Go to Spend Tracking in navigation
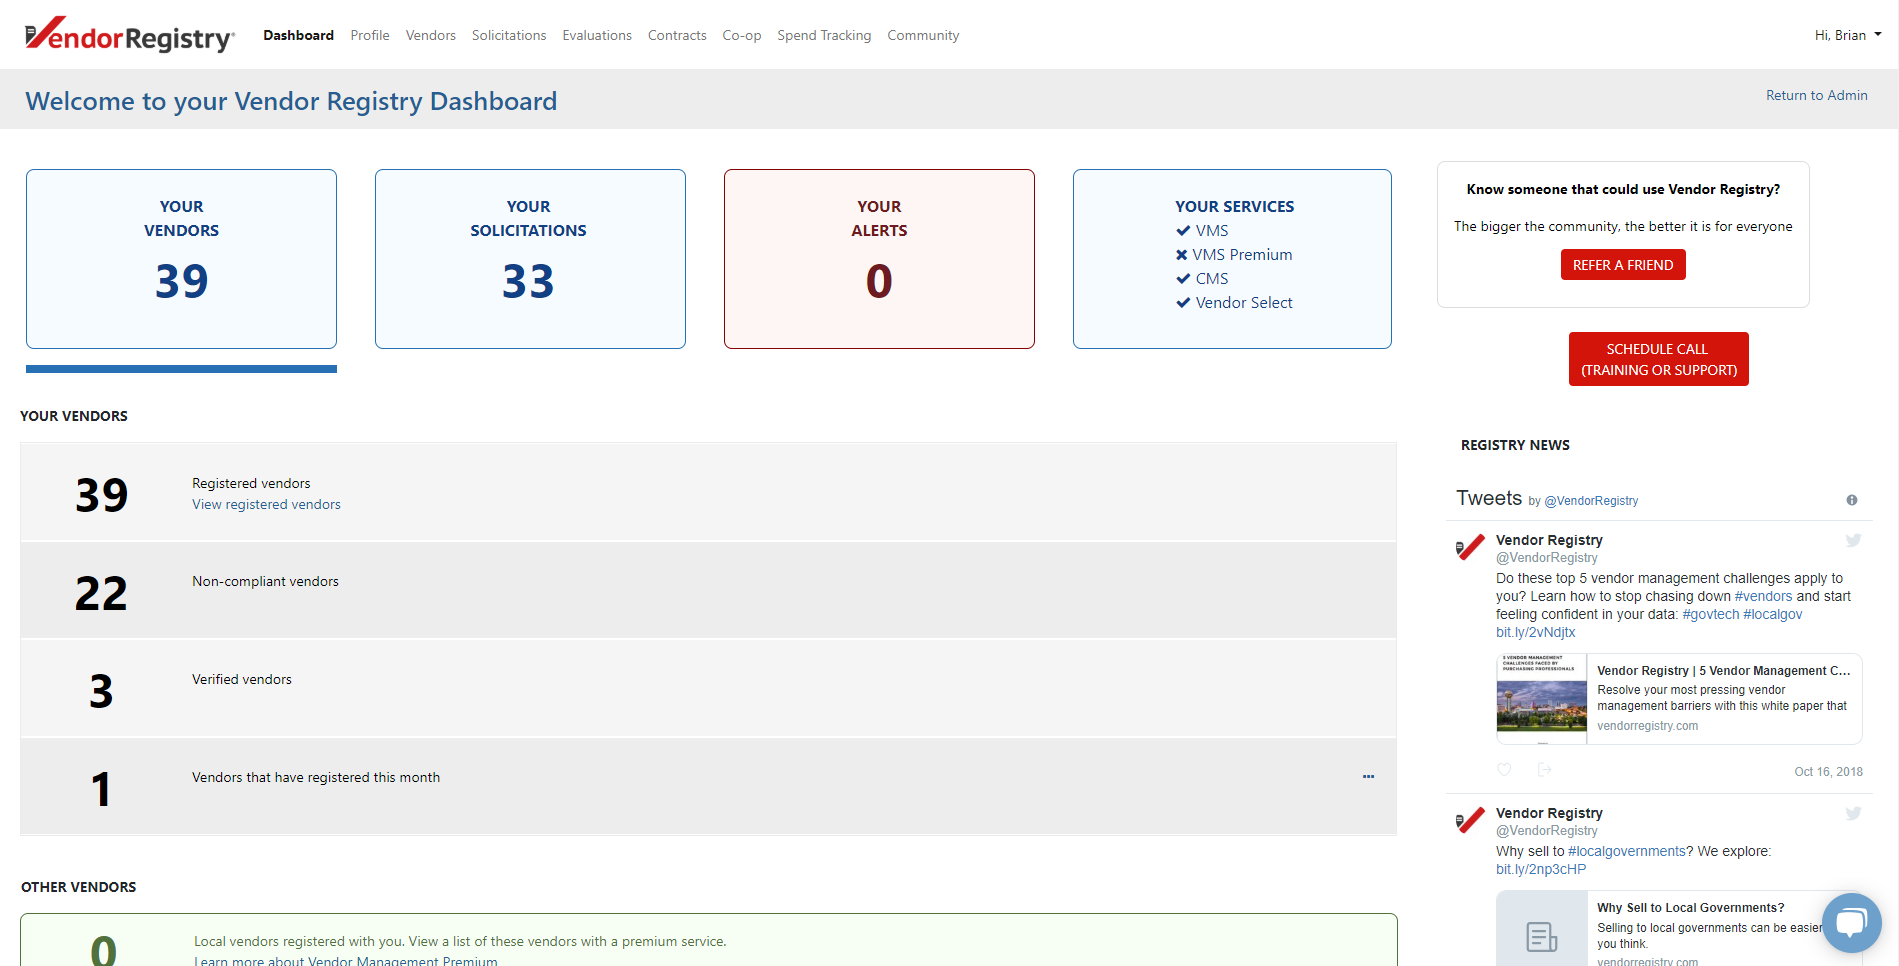Screen dimensions: 1899x966 pos(824,35)
